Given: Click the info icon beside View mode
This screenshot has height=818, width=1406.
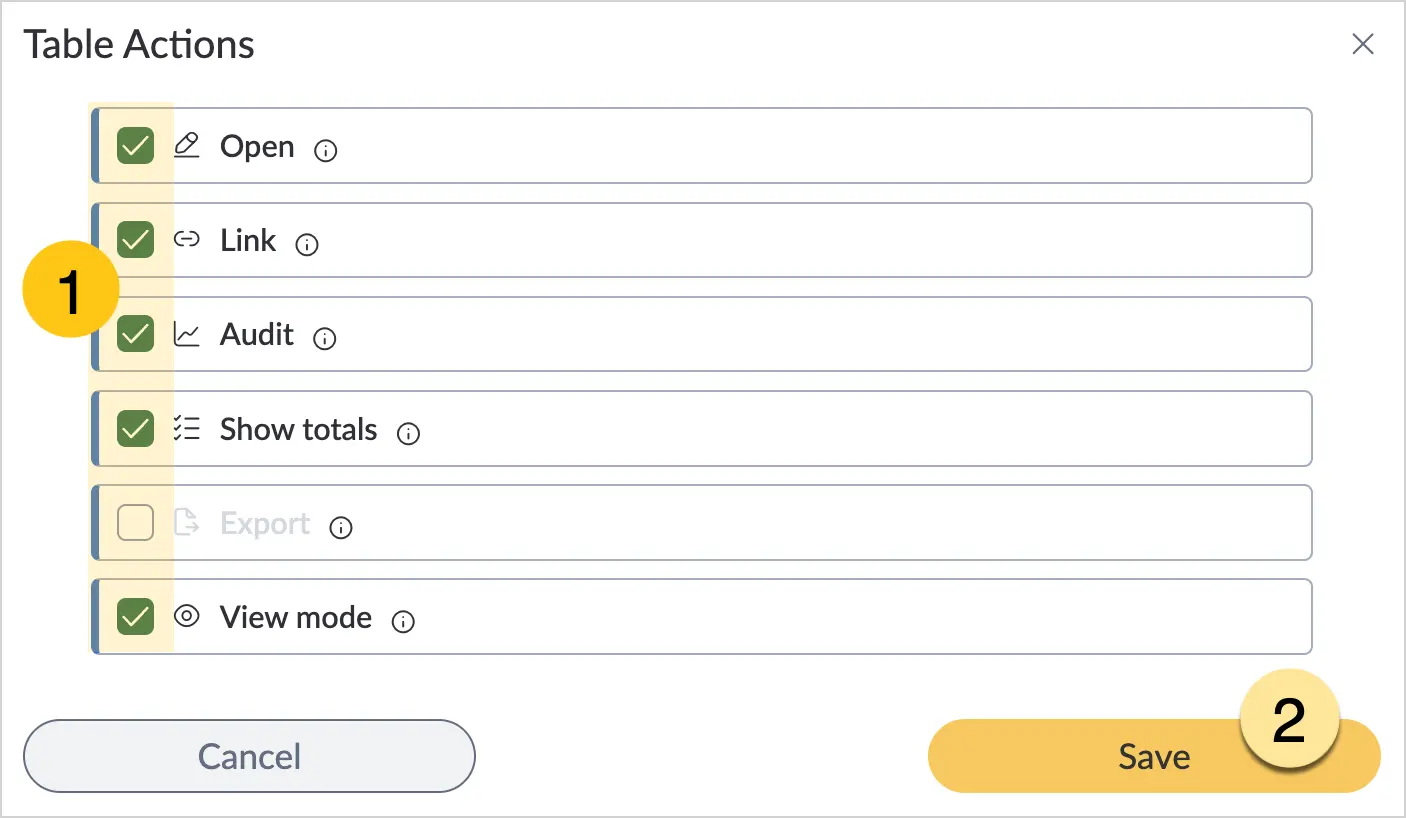Looking at the screenshot, I should click(x=403, y=622).
